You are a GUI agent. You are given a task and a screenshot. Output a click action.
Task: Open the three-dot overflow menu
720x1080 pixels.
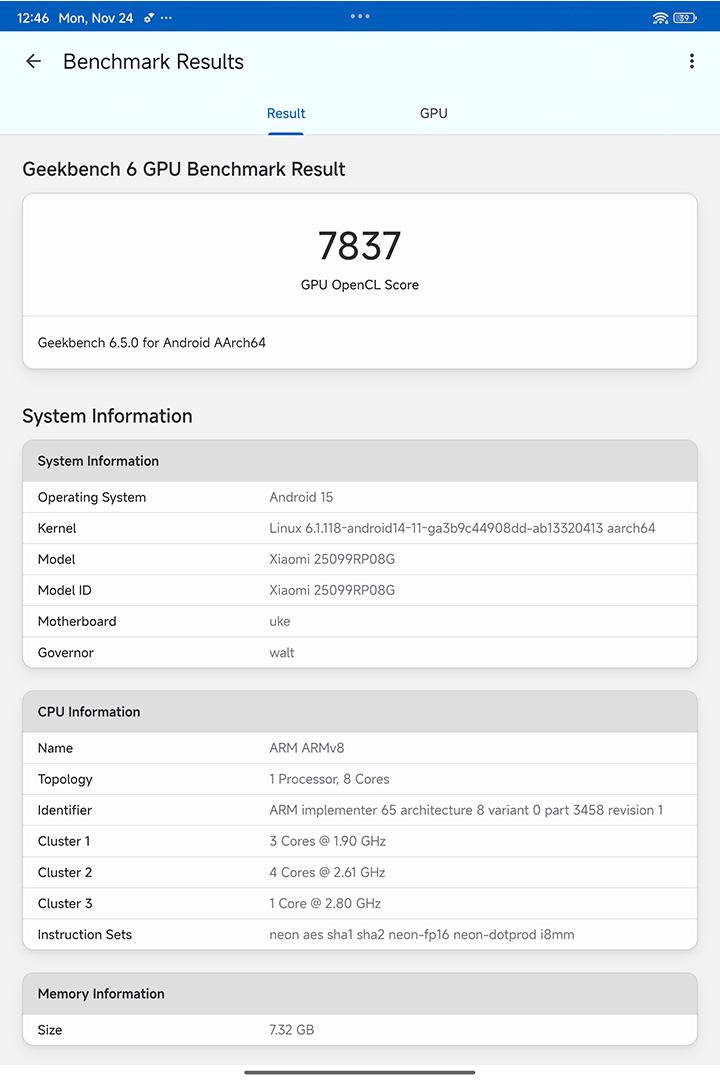tap(691, 62)
